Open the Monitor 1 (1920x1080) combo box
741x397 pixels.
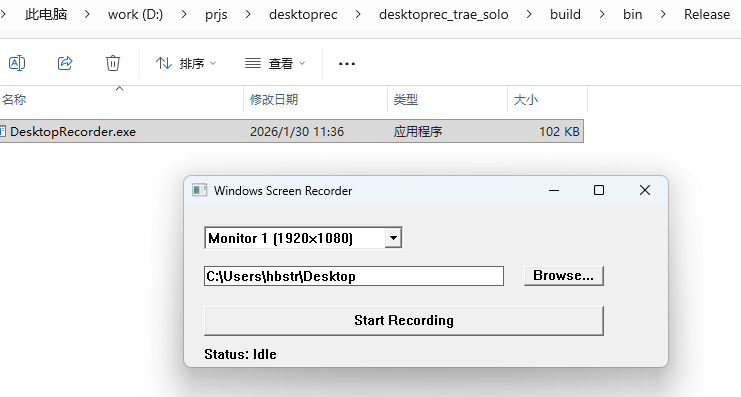point(303,238)
